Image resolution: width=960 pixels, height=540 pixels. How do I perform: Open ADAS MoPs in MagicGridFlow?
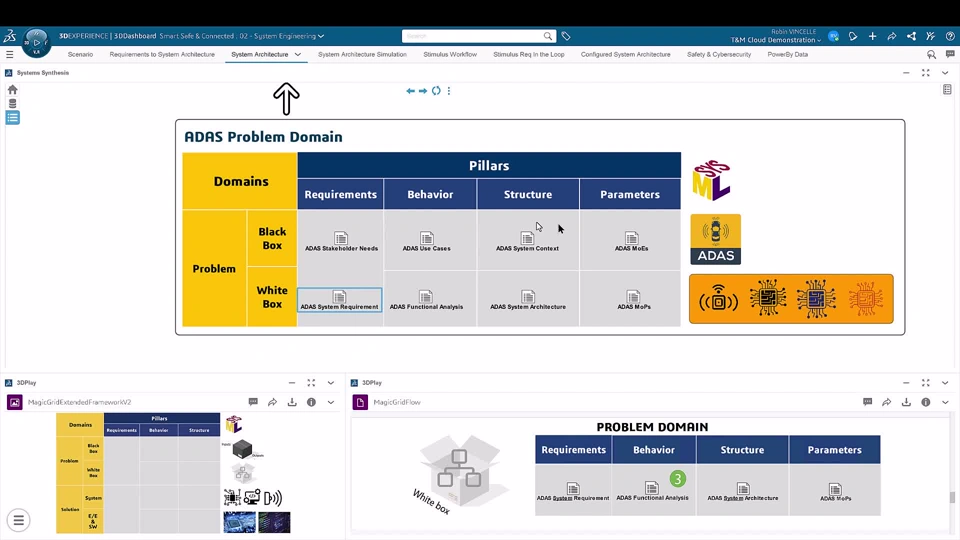(x=835, y=492)
